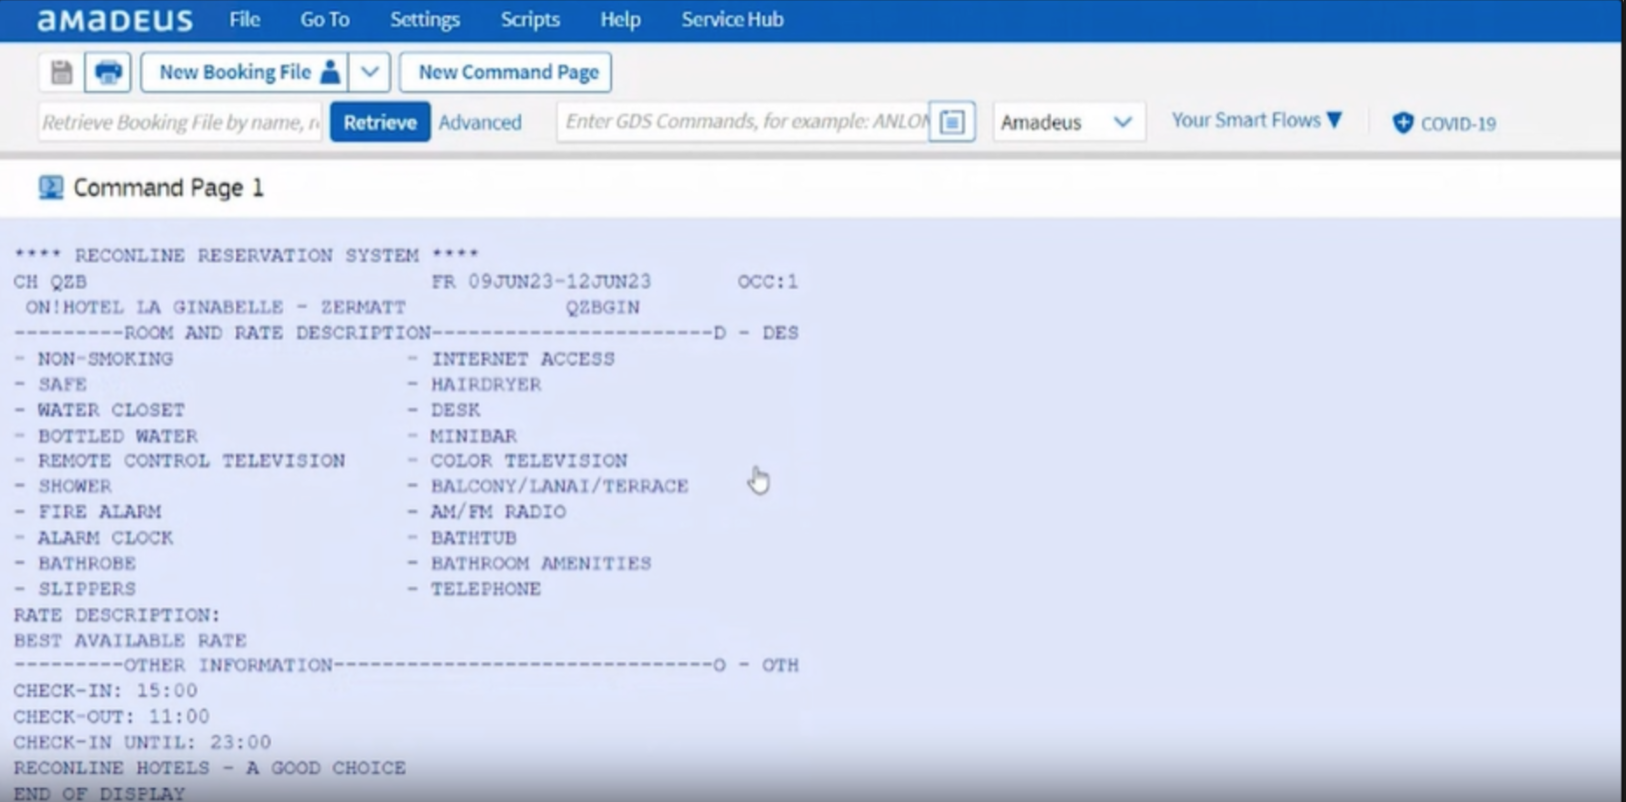Screen dimensions: 1626x802
Task: Click the COVID-19 shield link
Action: 1444,123
